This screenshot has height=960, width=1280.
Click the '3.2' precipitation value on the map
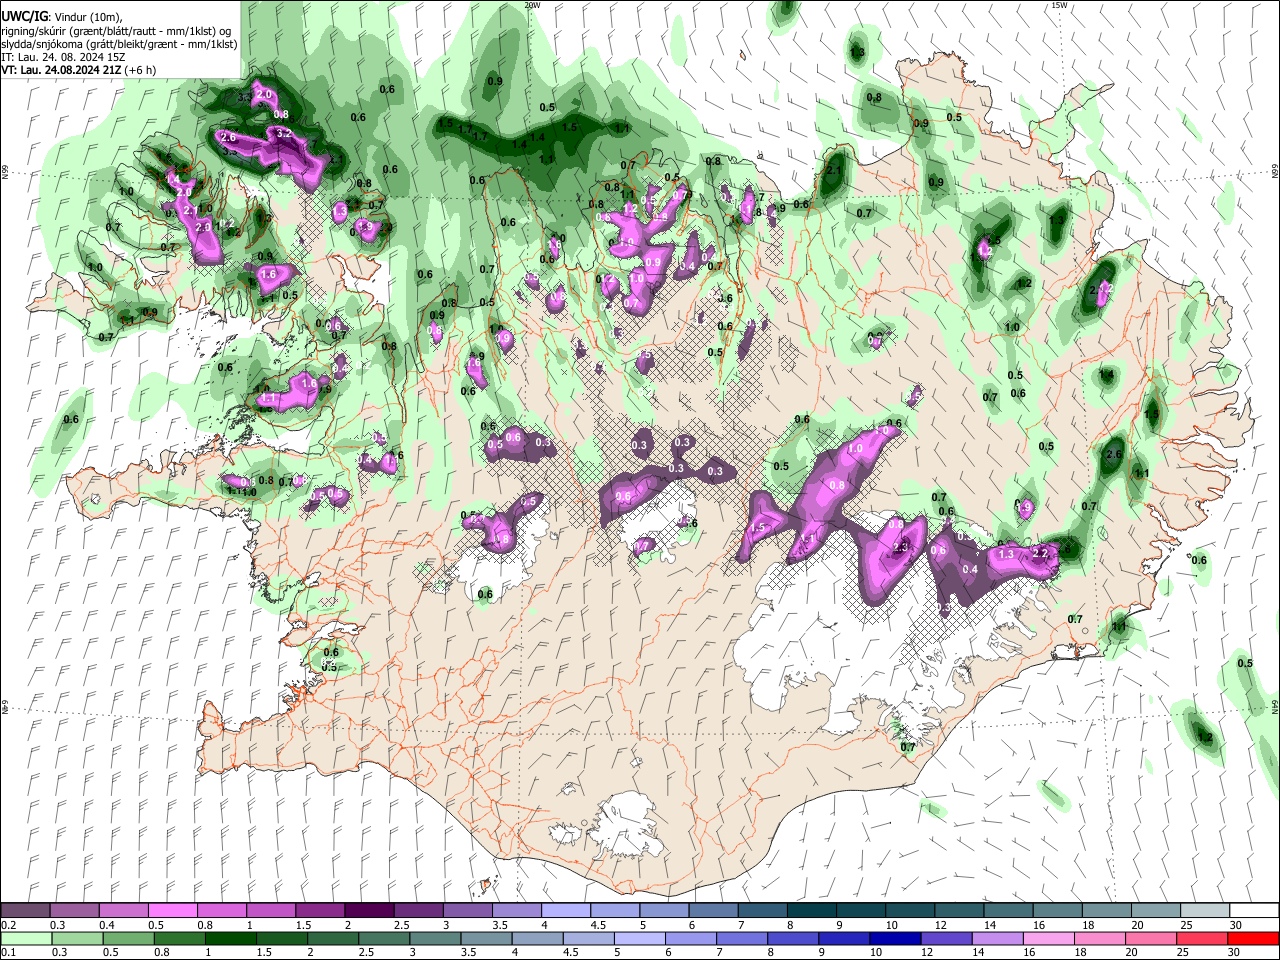(283, 133)
